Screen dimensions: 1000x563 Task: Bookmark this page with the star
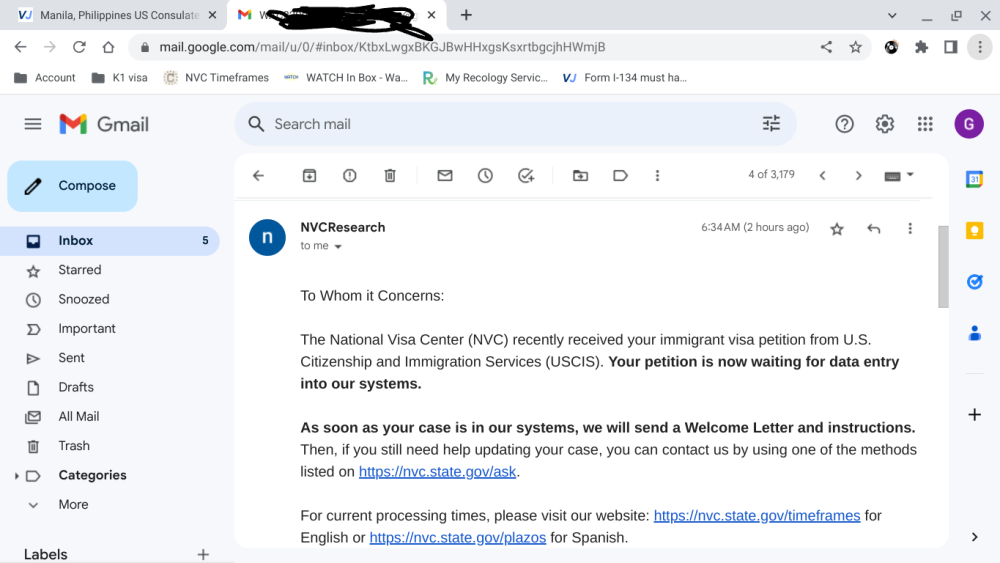pyautogui.click(x=855, y=47)
